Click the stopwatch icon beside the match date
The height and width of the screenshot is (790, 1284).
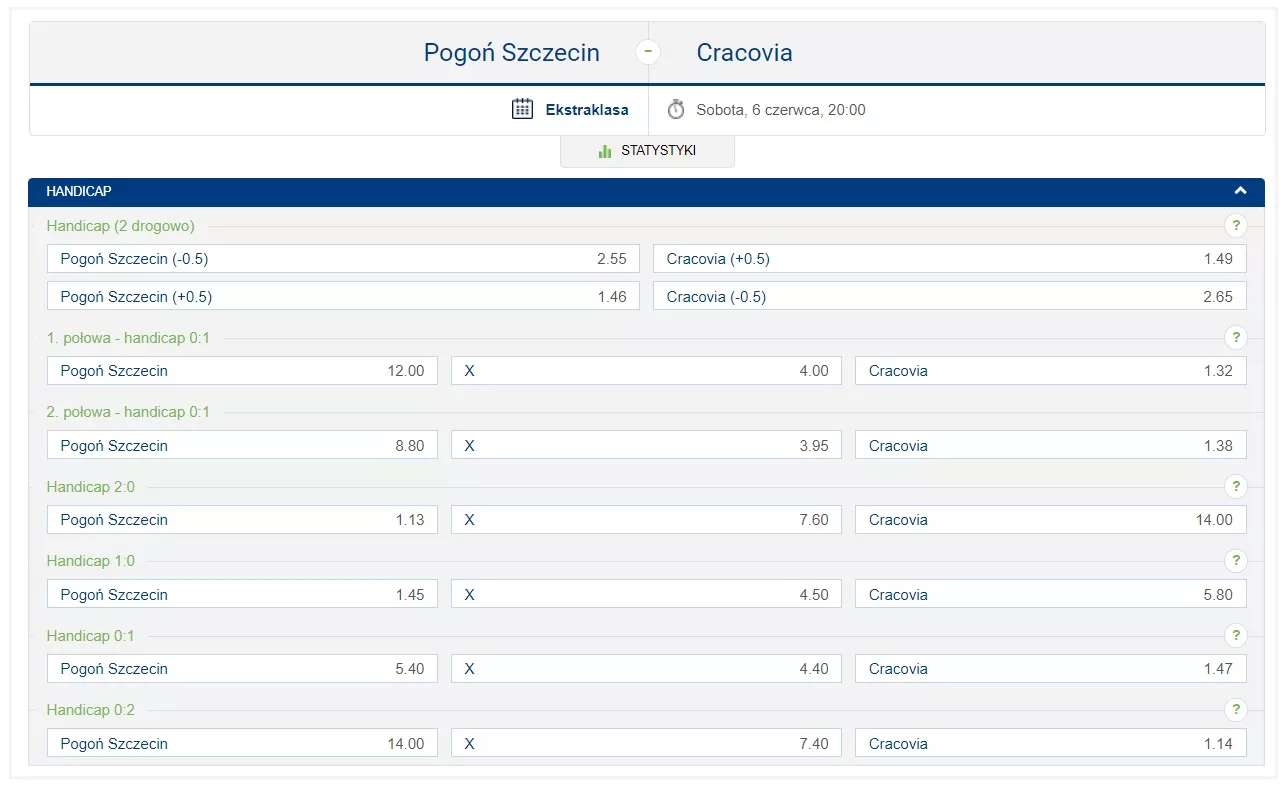(676, 109)
